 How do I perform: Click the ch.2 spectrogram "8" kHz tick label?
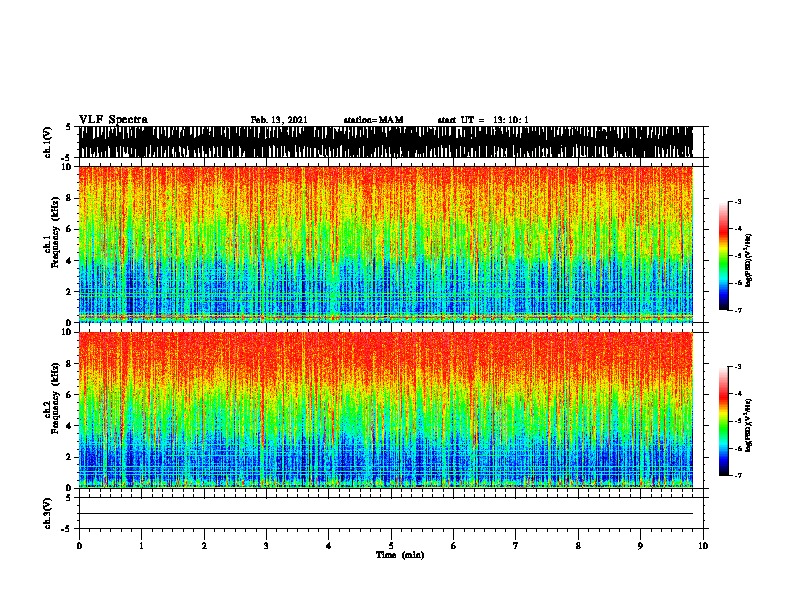[70, 364]
